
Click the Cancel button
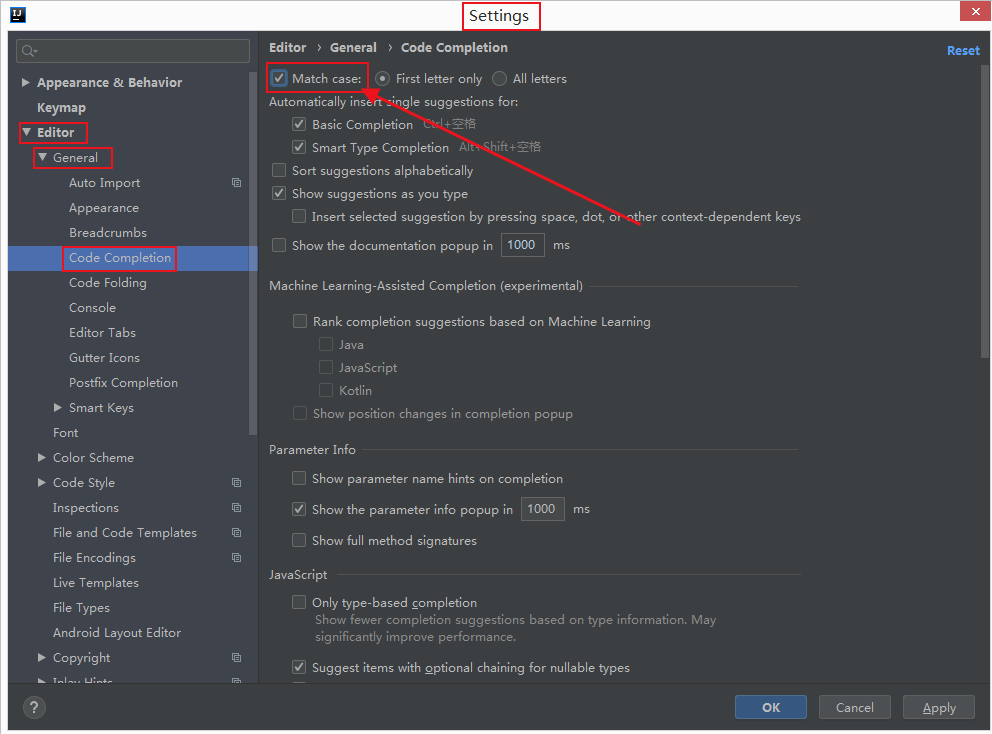[x=855, y=707]
